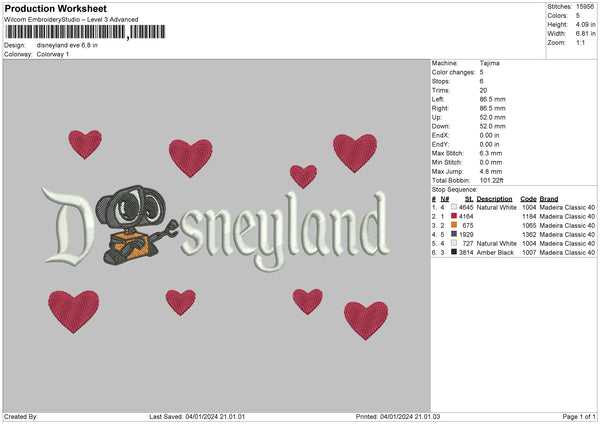600x424 pixels.
Task: Click the Stitches value '15956'
Action: (585, 7)
